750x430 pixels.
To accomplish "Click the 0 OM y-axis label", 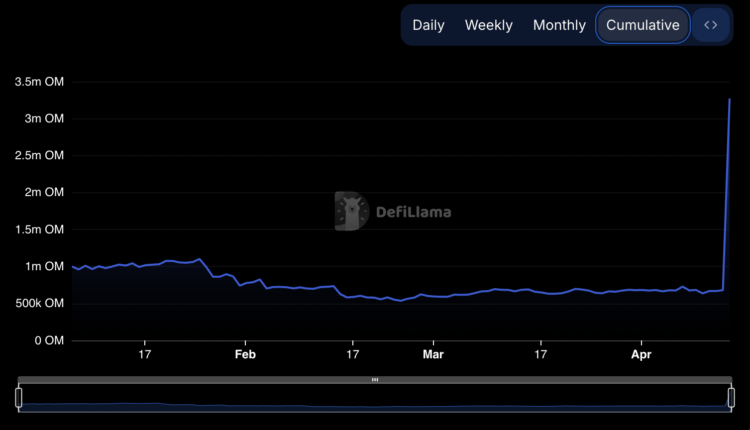I will pyautogui.click(x=47, y=340).
